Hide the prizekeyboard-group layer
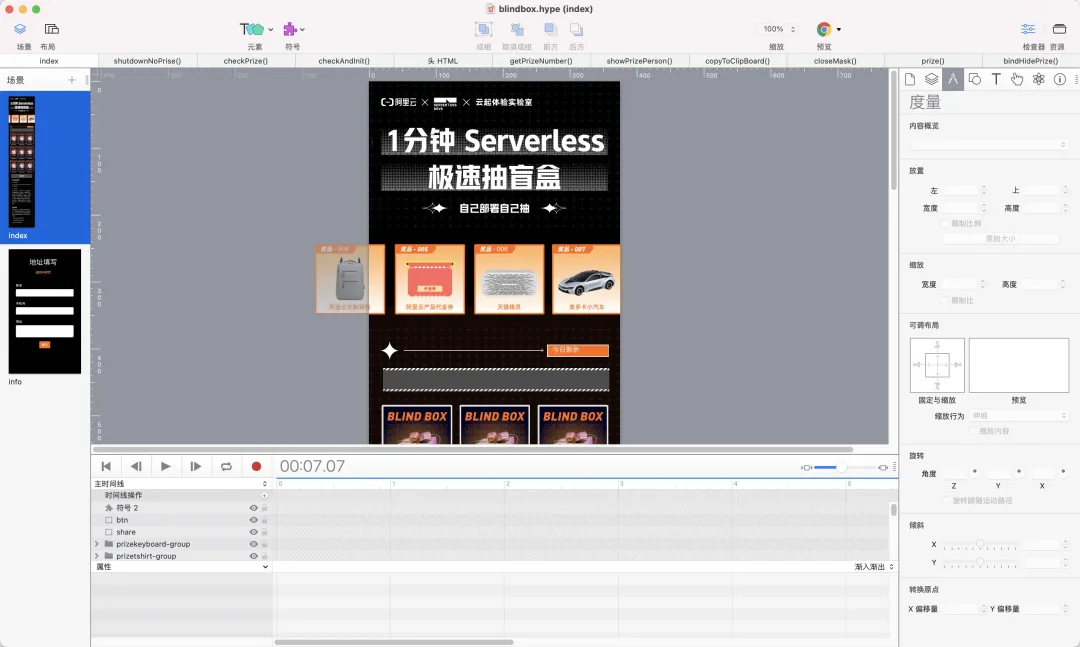 click(253, 544)
